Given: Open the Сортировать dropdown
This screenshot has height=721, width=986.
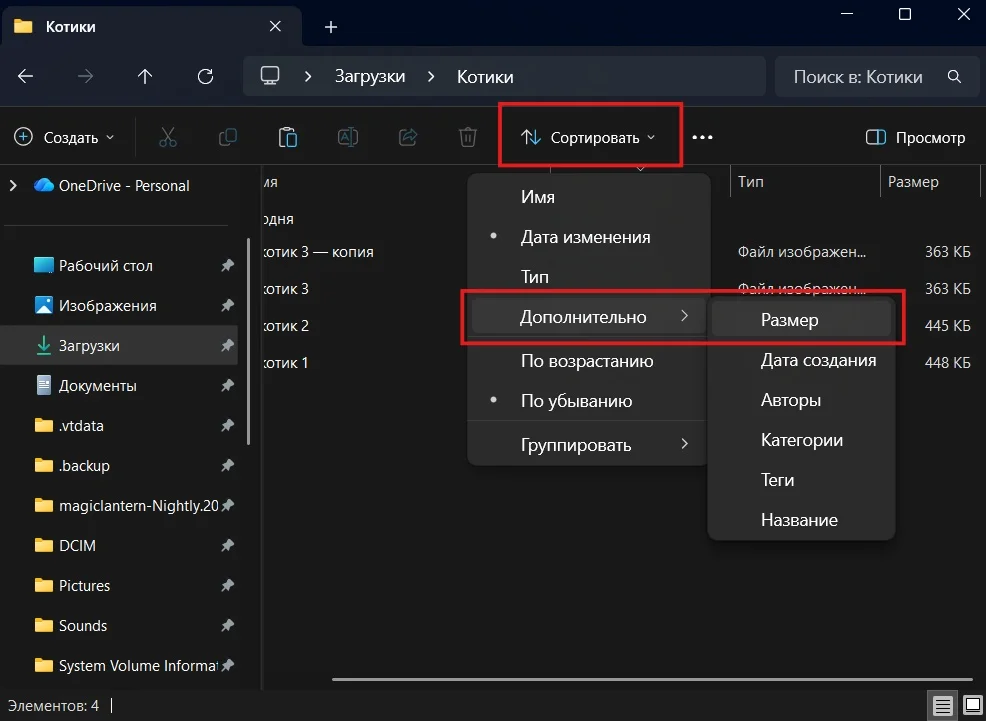Looking at the screenshot, I should (x=588, y=137).
